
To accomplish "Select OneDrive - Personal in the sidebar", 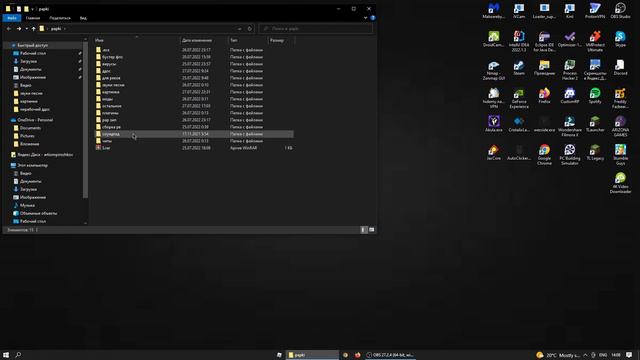I will (35, 120).
